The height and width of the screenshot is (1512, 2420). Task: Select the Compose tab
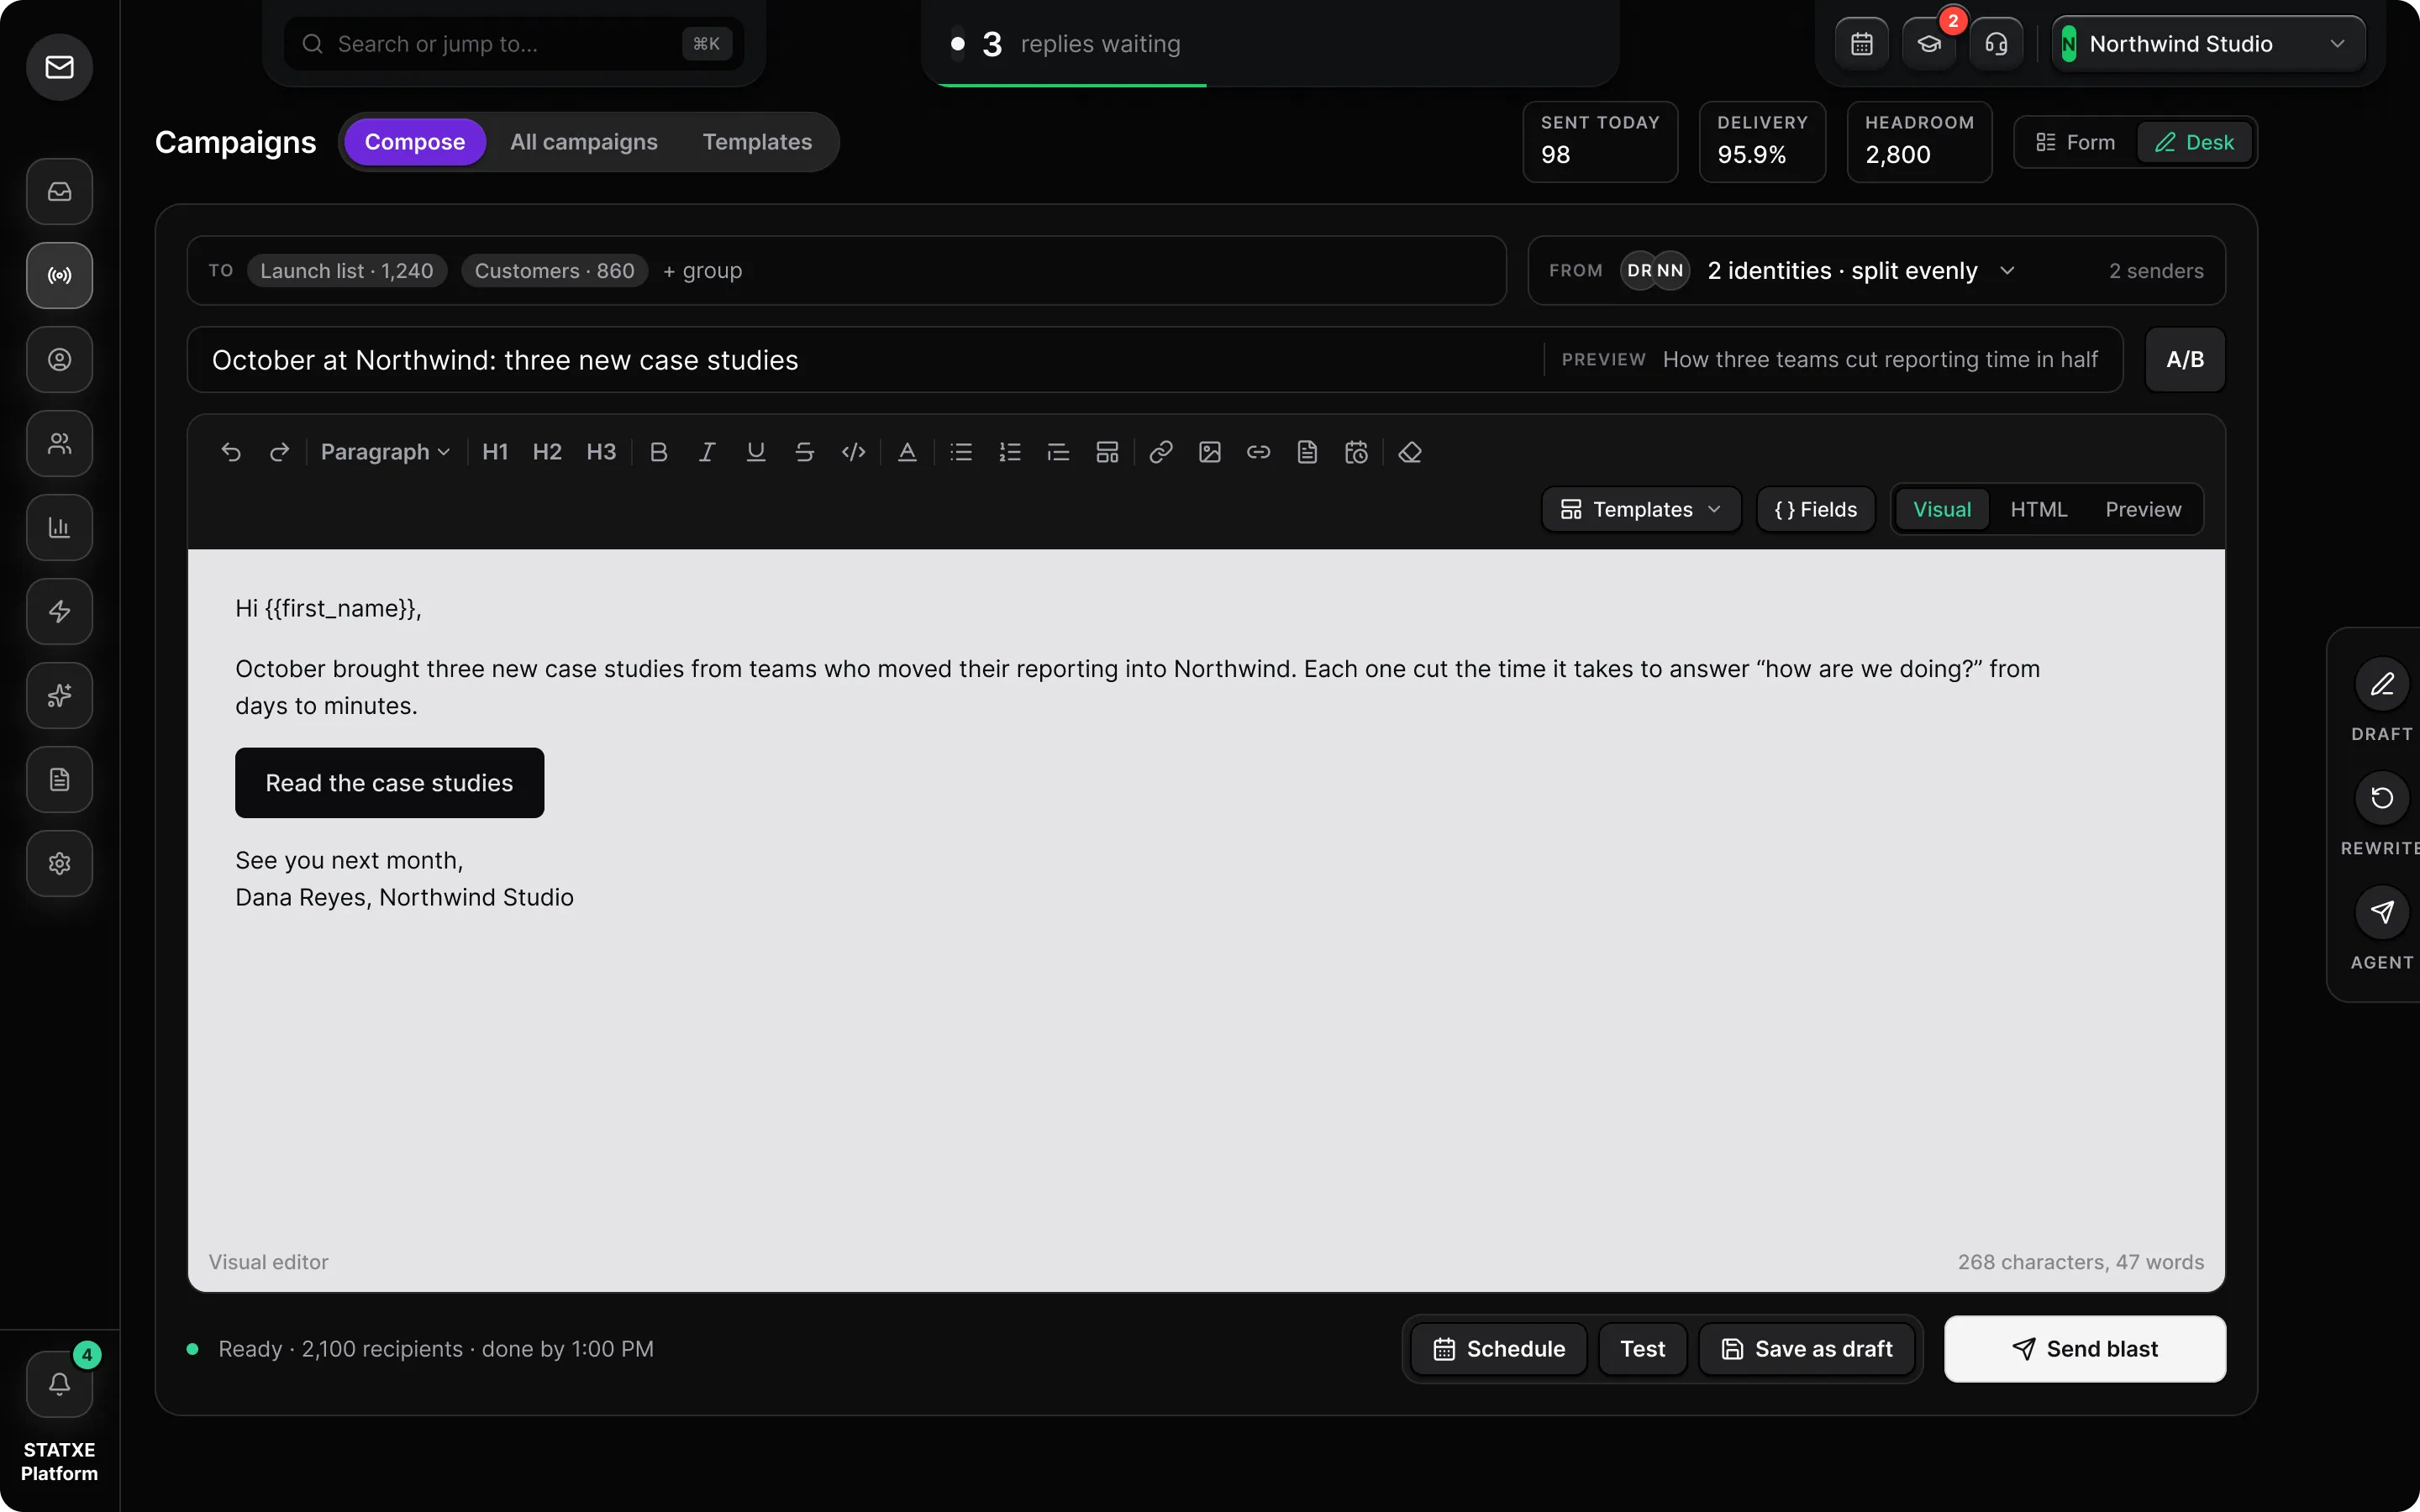click(415, 142)
